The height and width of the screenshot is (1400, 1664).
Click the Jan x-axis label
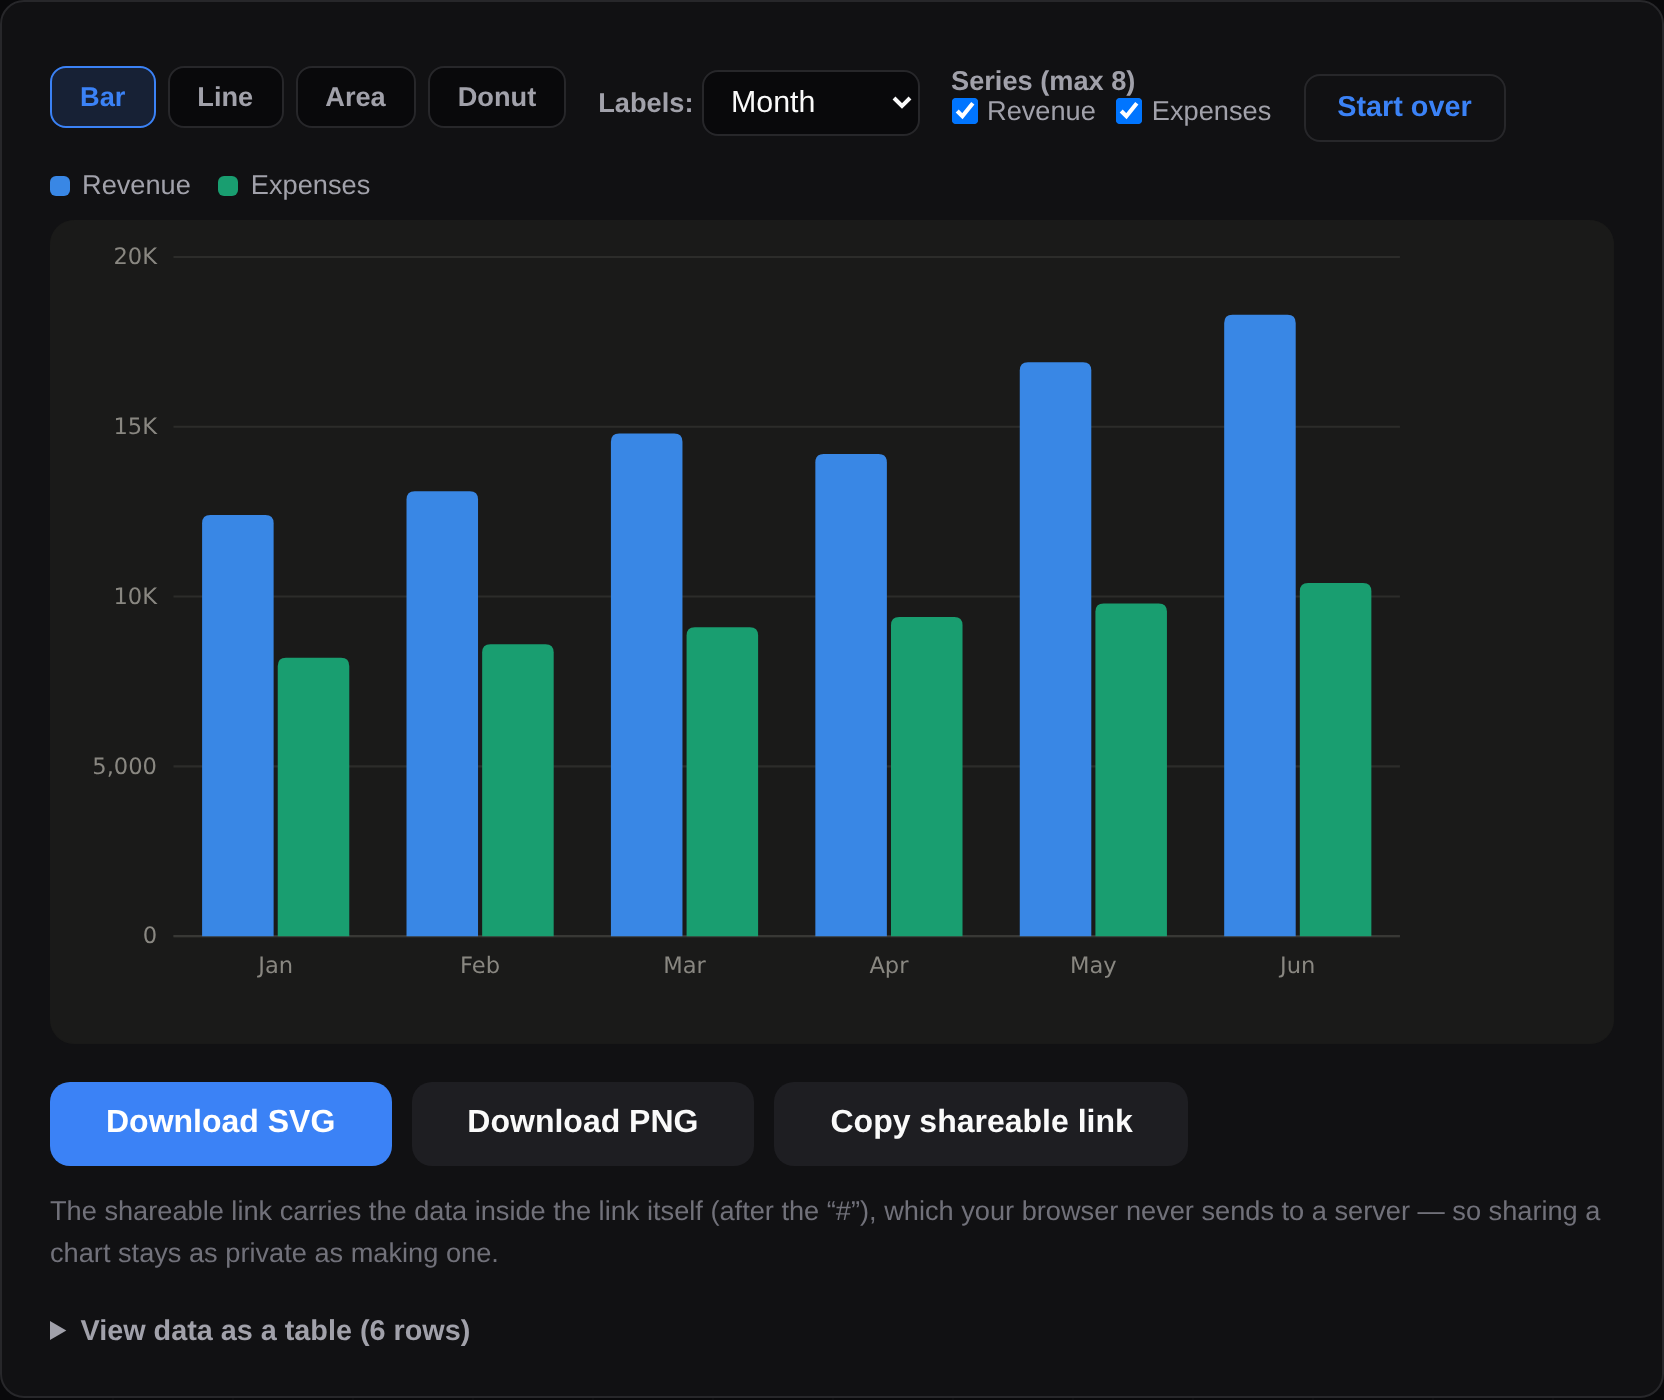(275, 966)
